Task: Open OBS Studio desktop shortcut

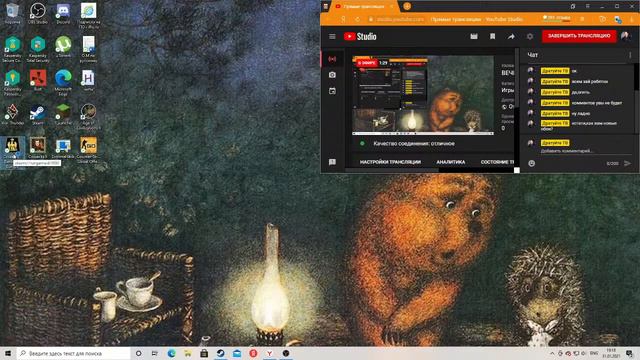Action: pyautogui.click(x=38, y=13)
